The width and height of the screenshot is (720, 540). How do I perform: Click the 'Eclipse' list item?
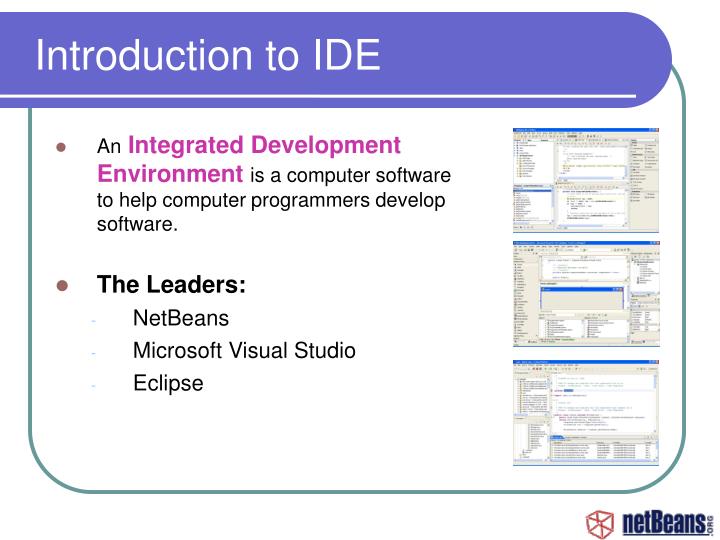tap(168, 383)
